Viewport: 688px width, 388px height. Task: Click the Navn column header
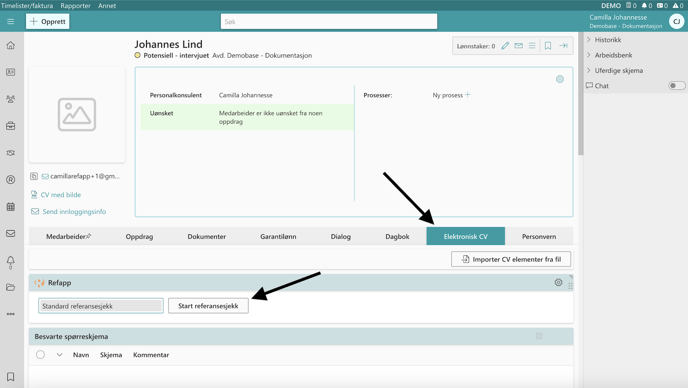[x=81, y=355]
